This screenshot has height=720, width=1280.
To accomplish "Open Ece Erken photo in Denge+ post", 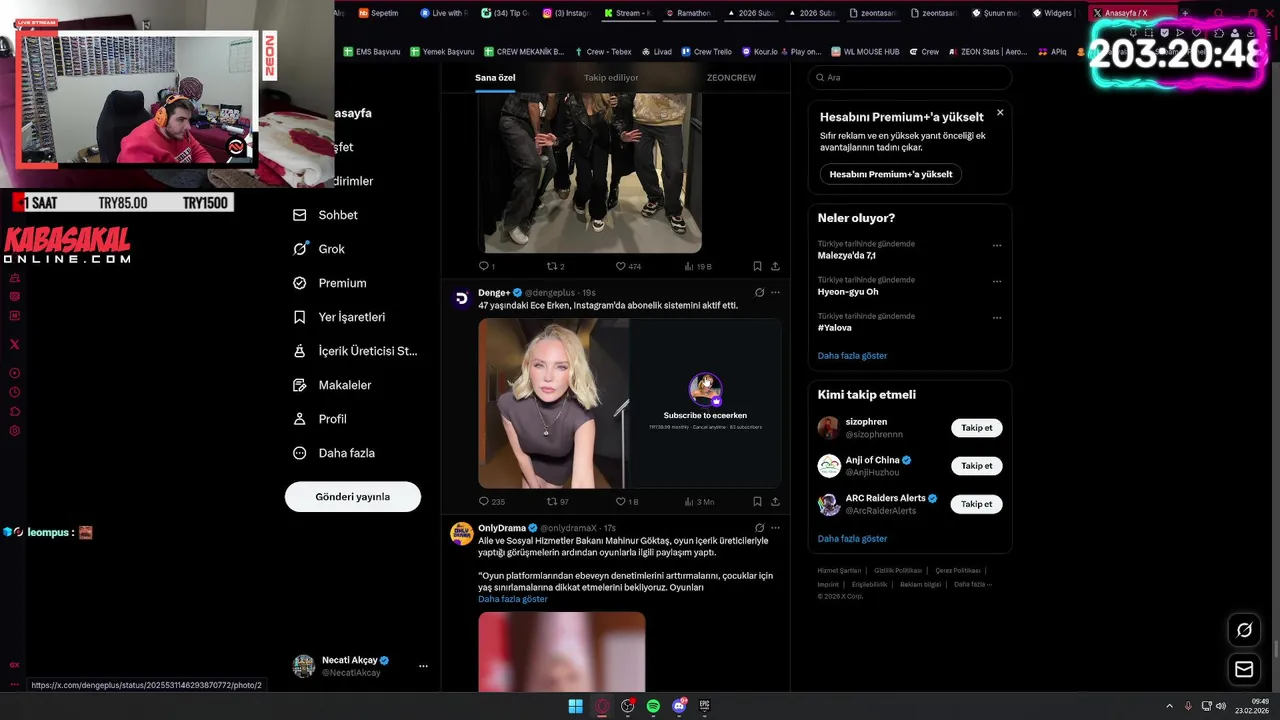I will [x=554, y=403].
